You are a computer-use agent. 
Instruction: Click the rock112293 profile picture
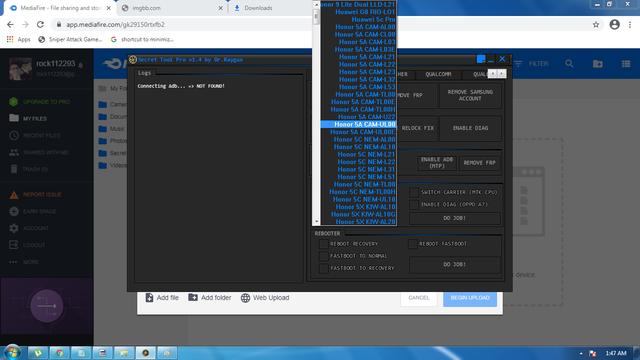20,69
